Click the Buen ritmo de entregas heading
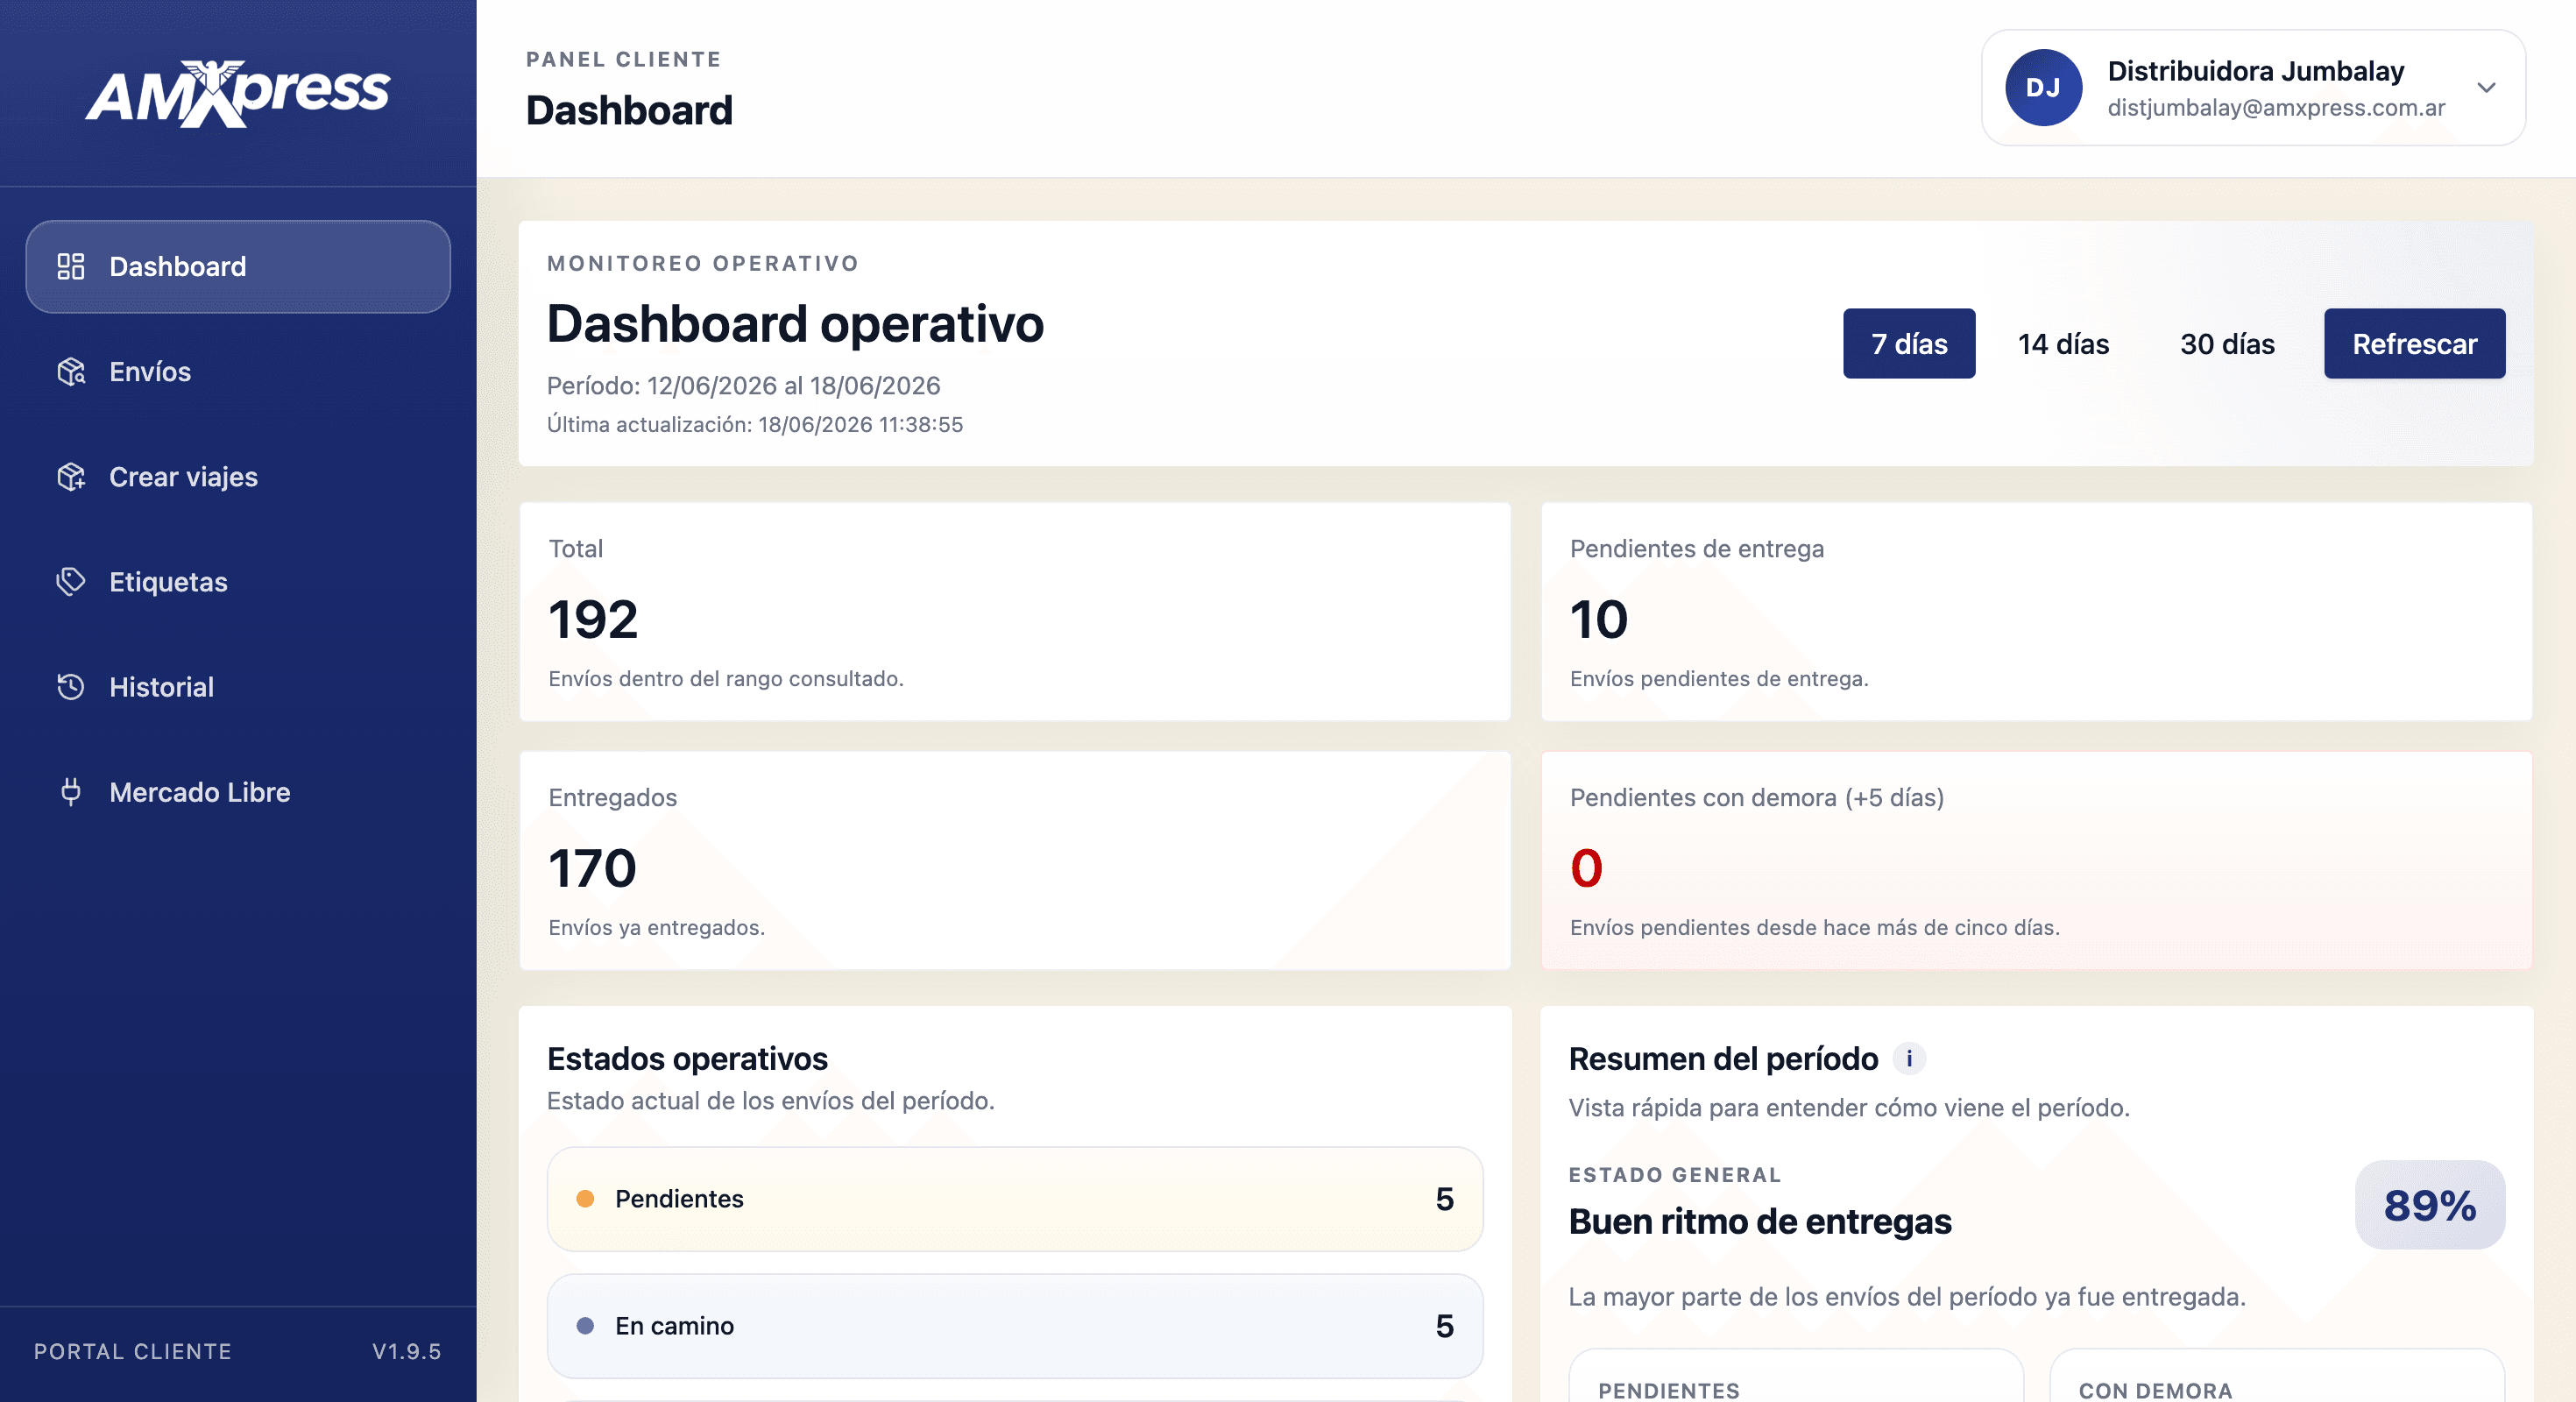The width and height of the screenshot is (2576, 1402). (x=1760, y=1221)
